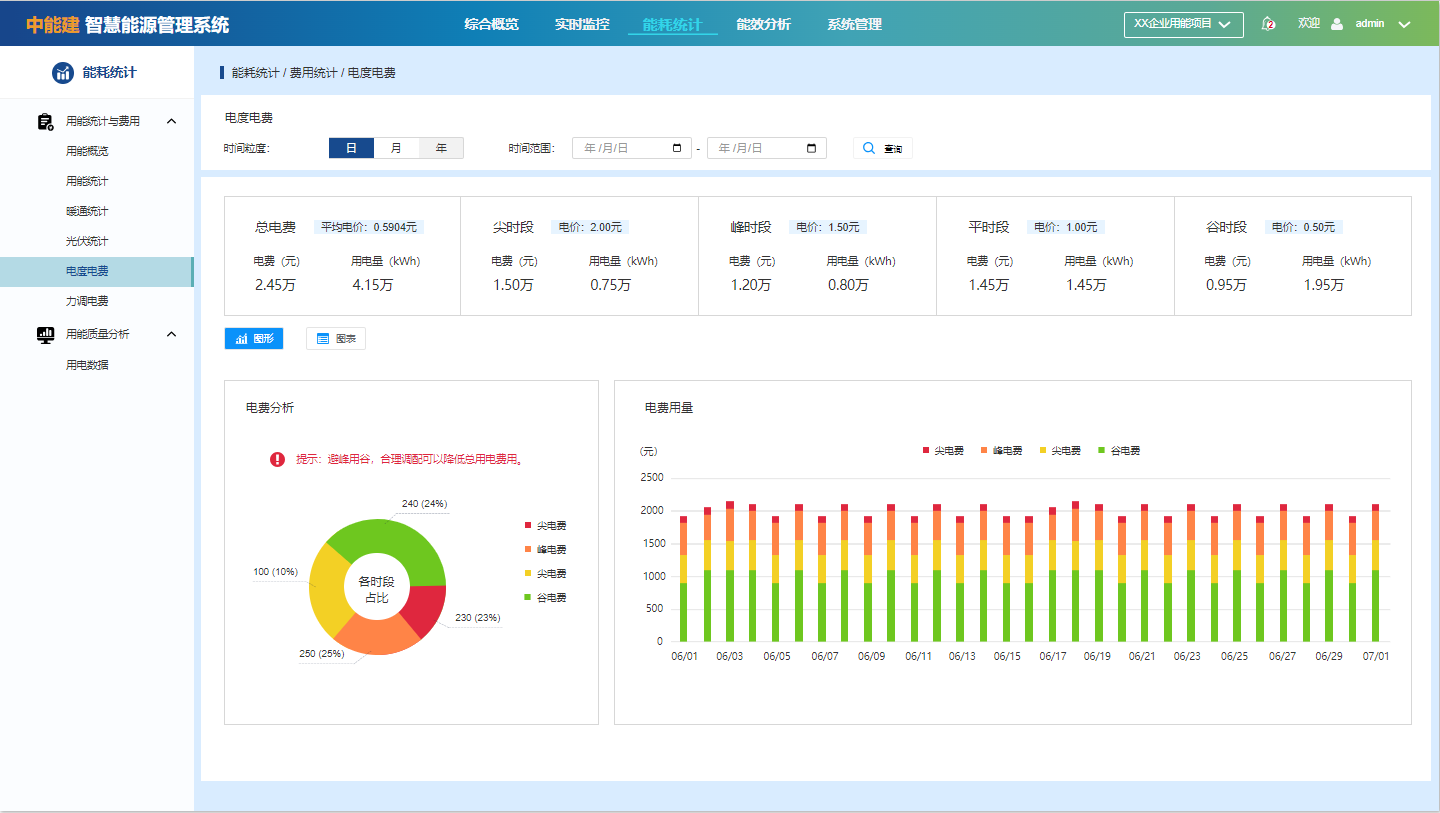The width and height of the screenshot is (1440, 813).
Task: Click the 用能统计与费用 clipboard icon
Action: [45, 121]
